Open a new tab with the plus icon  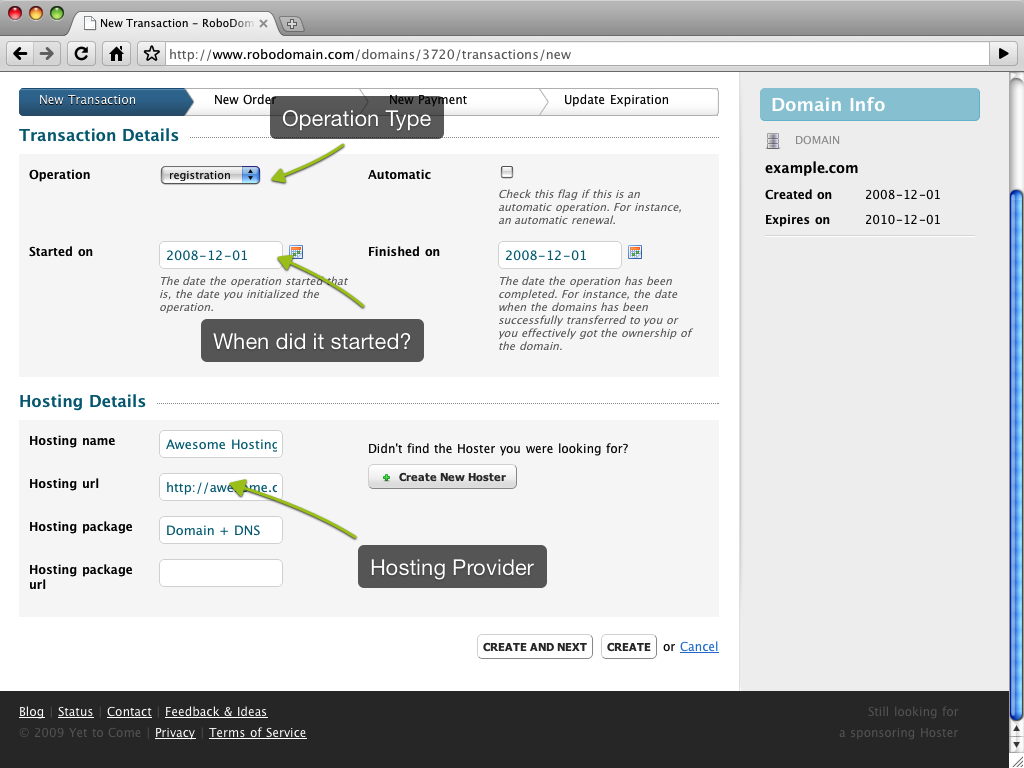point(292,24)
